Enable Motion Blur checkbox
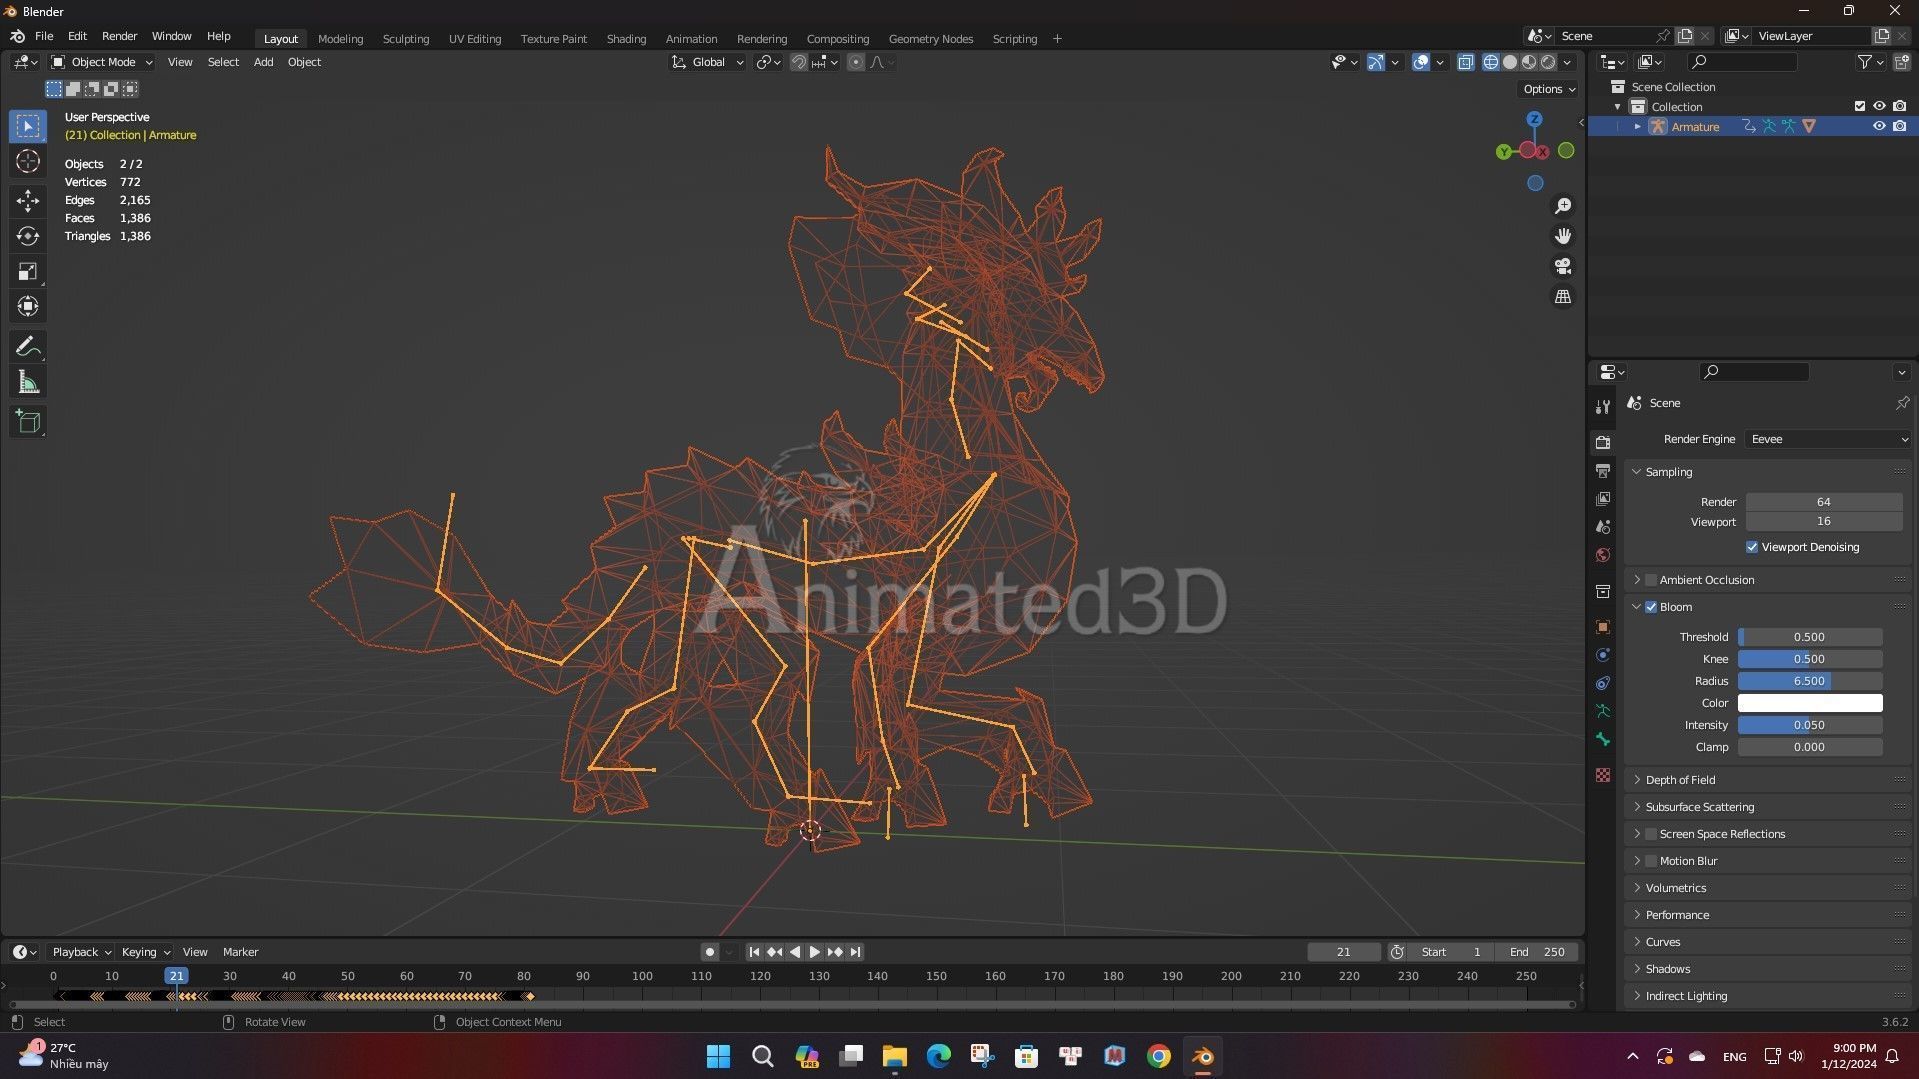Viewport: 1919px width, 1079px height. (1651, 861)
